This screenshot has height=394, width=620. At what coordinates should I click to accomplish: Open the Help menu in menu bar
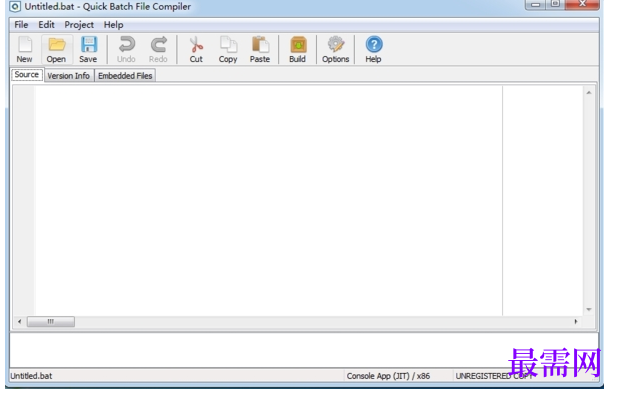(x=113, y=25)
